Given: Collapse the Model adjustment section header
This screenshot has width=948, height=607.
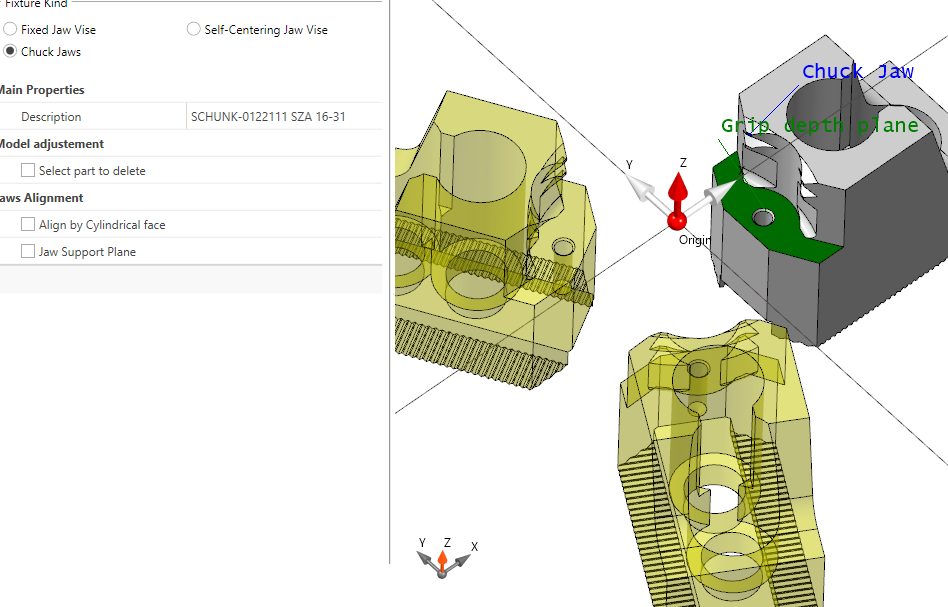Looking at the screenshot, I should (x=51, y=144).
